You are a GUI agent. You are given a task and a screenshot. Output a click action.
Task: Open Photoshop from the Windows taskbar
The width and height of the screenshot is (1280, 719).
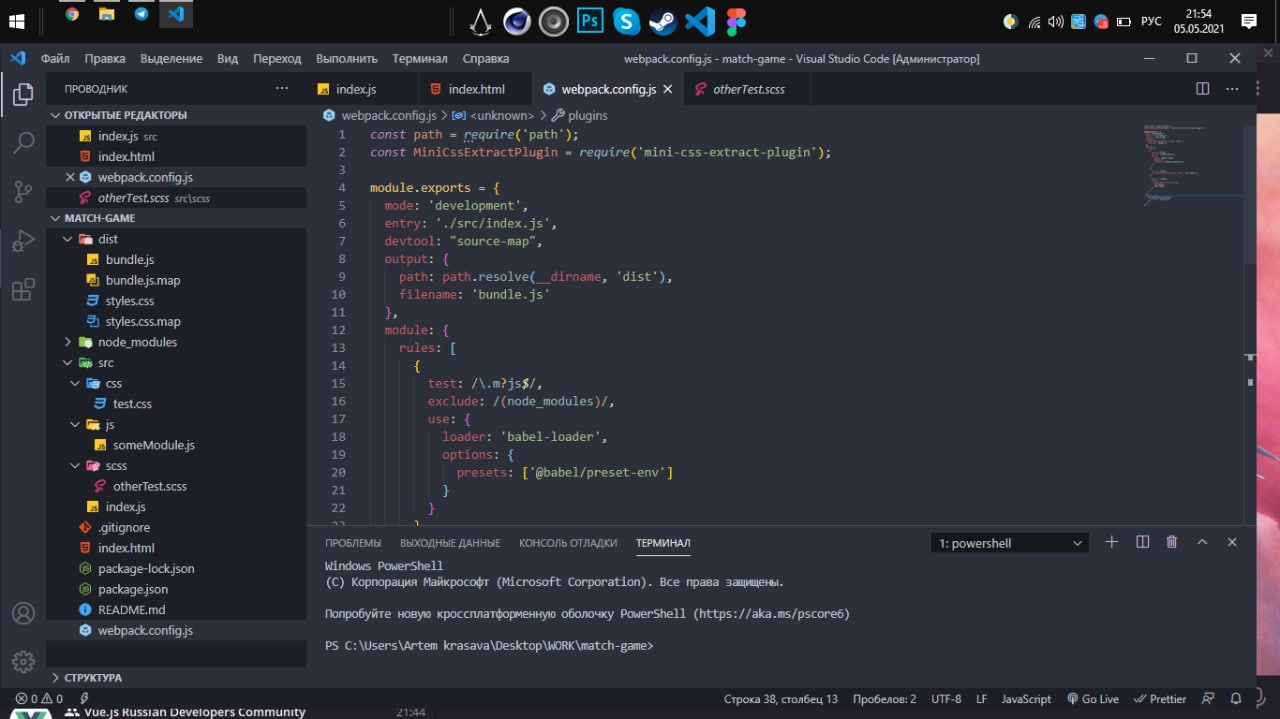coord(590,19)
